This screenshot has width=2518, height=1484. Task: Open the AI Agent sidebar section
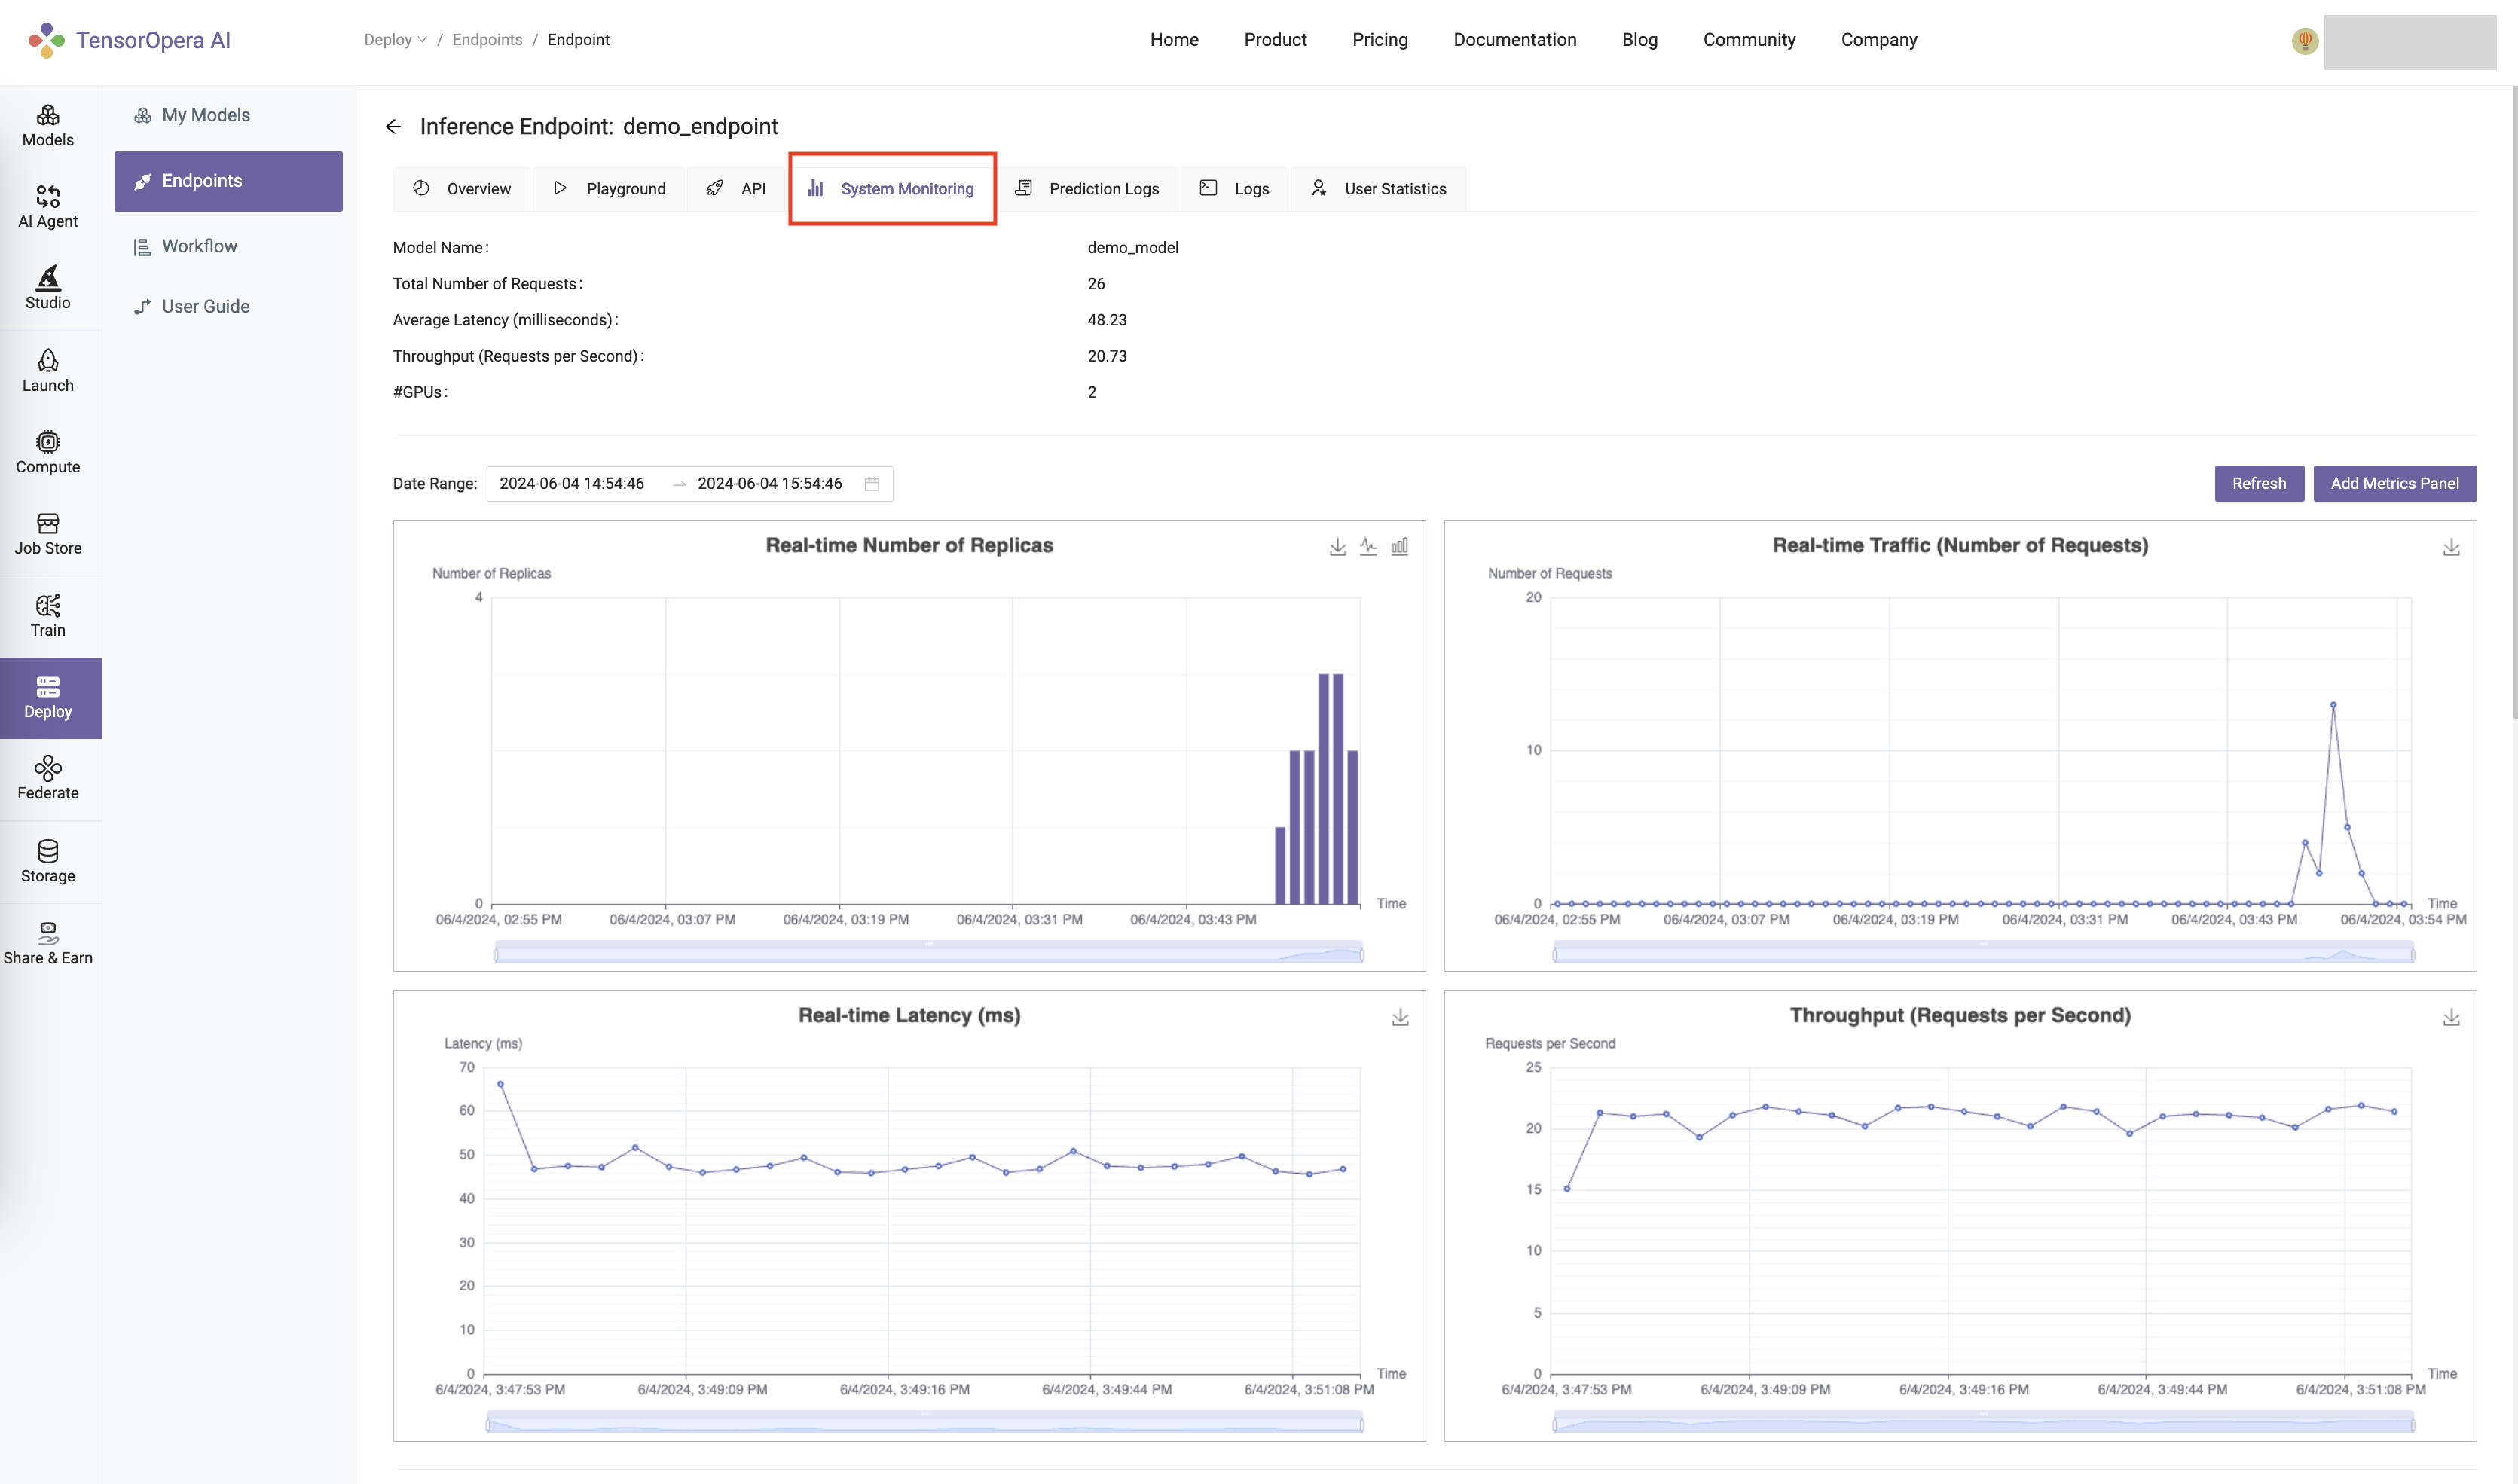[x=48, y=207]
